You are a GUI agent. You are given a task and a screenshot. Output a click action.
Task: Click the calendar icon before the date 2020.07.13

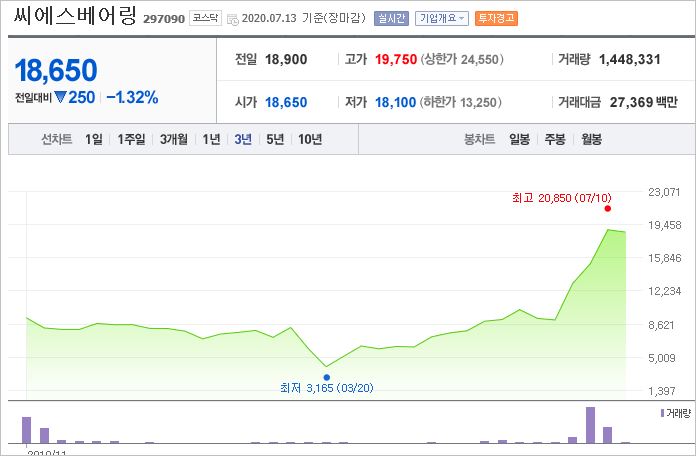232,19
